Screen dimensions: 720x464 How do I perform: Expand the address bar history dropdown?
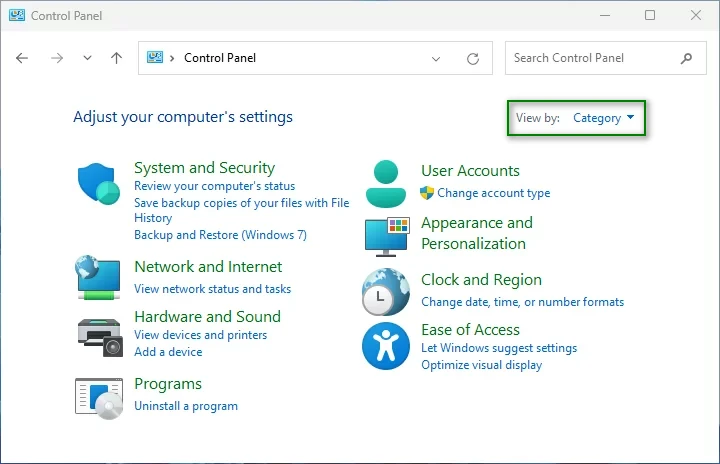(436, 59)
